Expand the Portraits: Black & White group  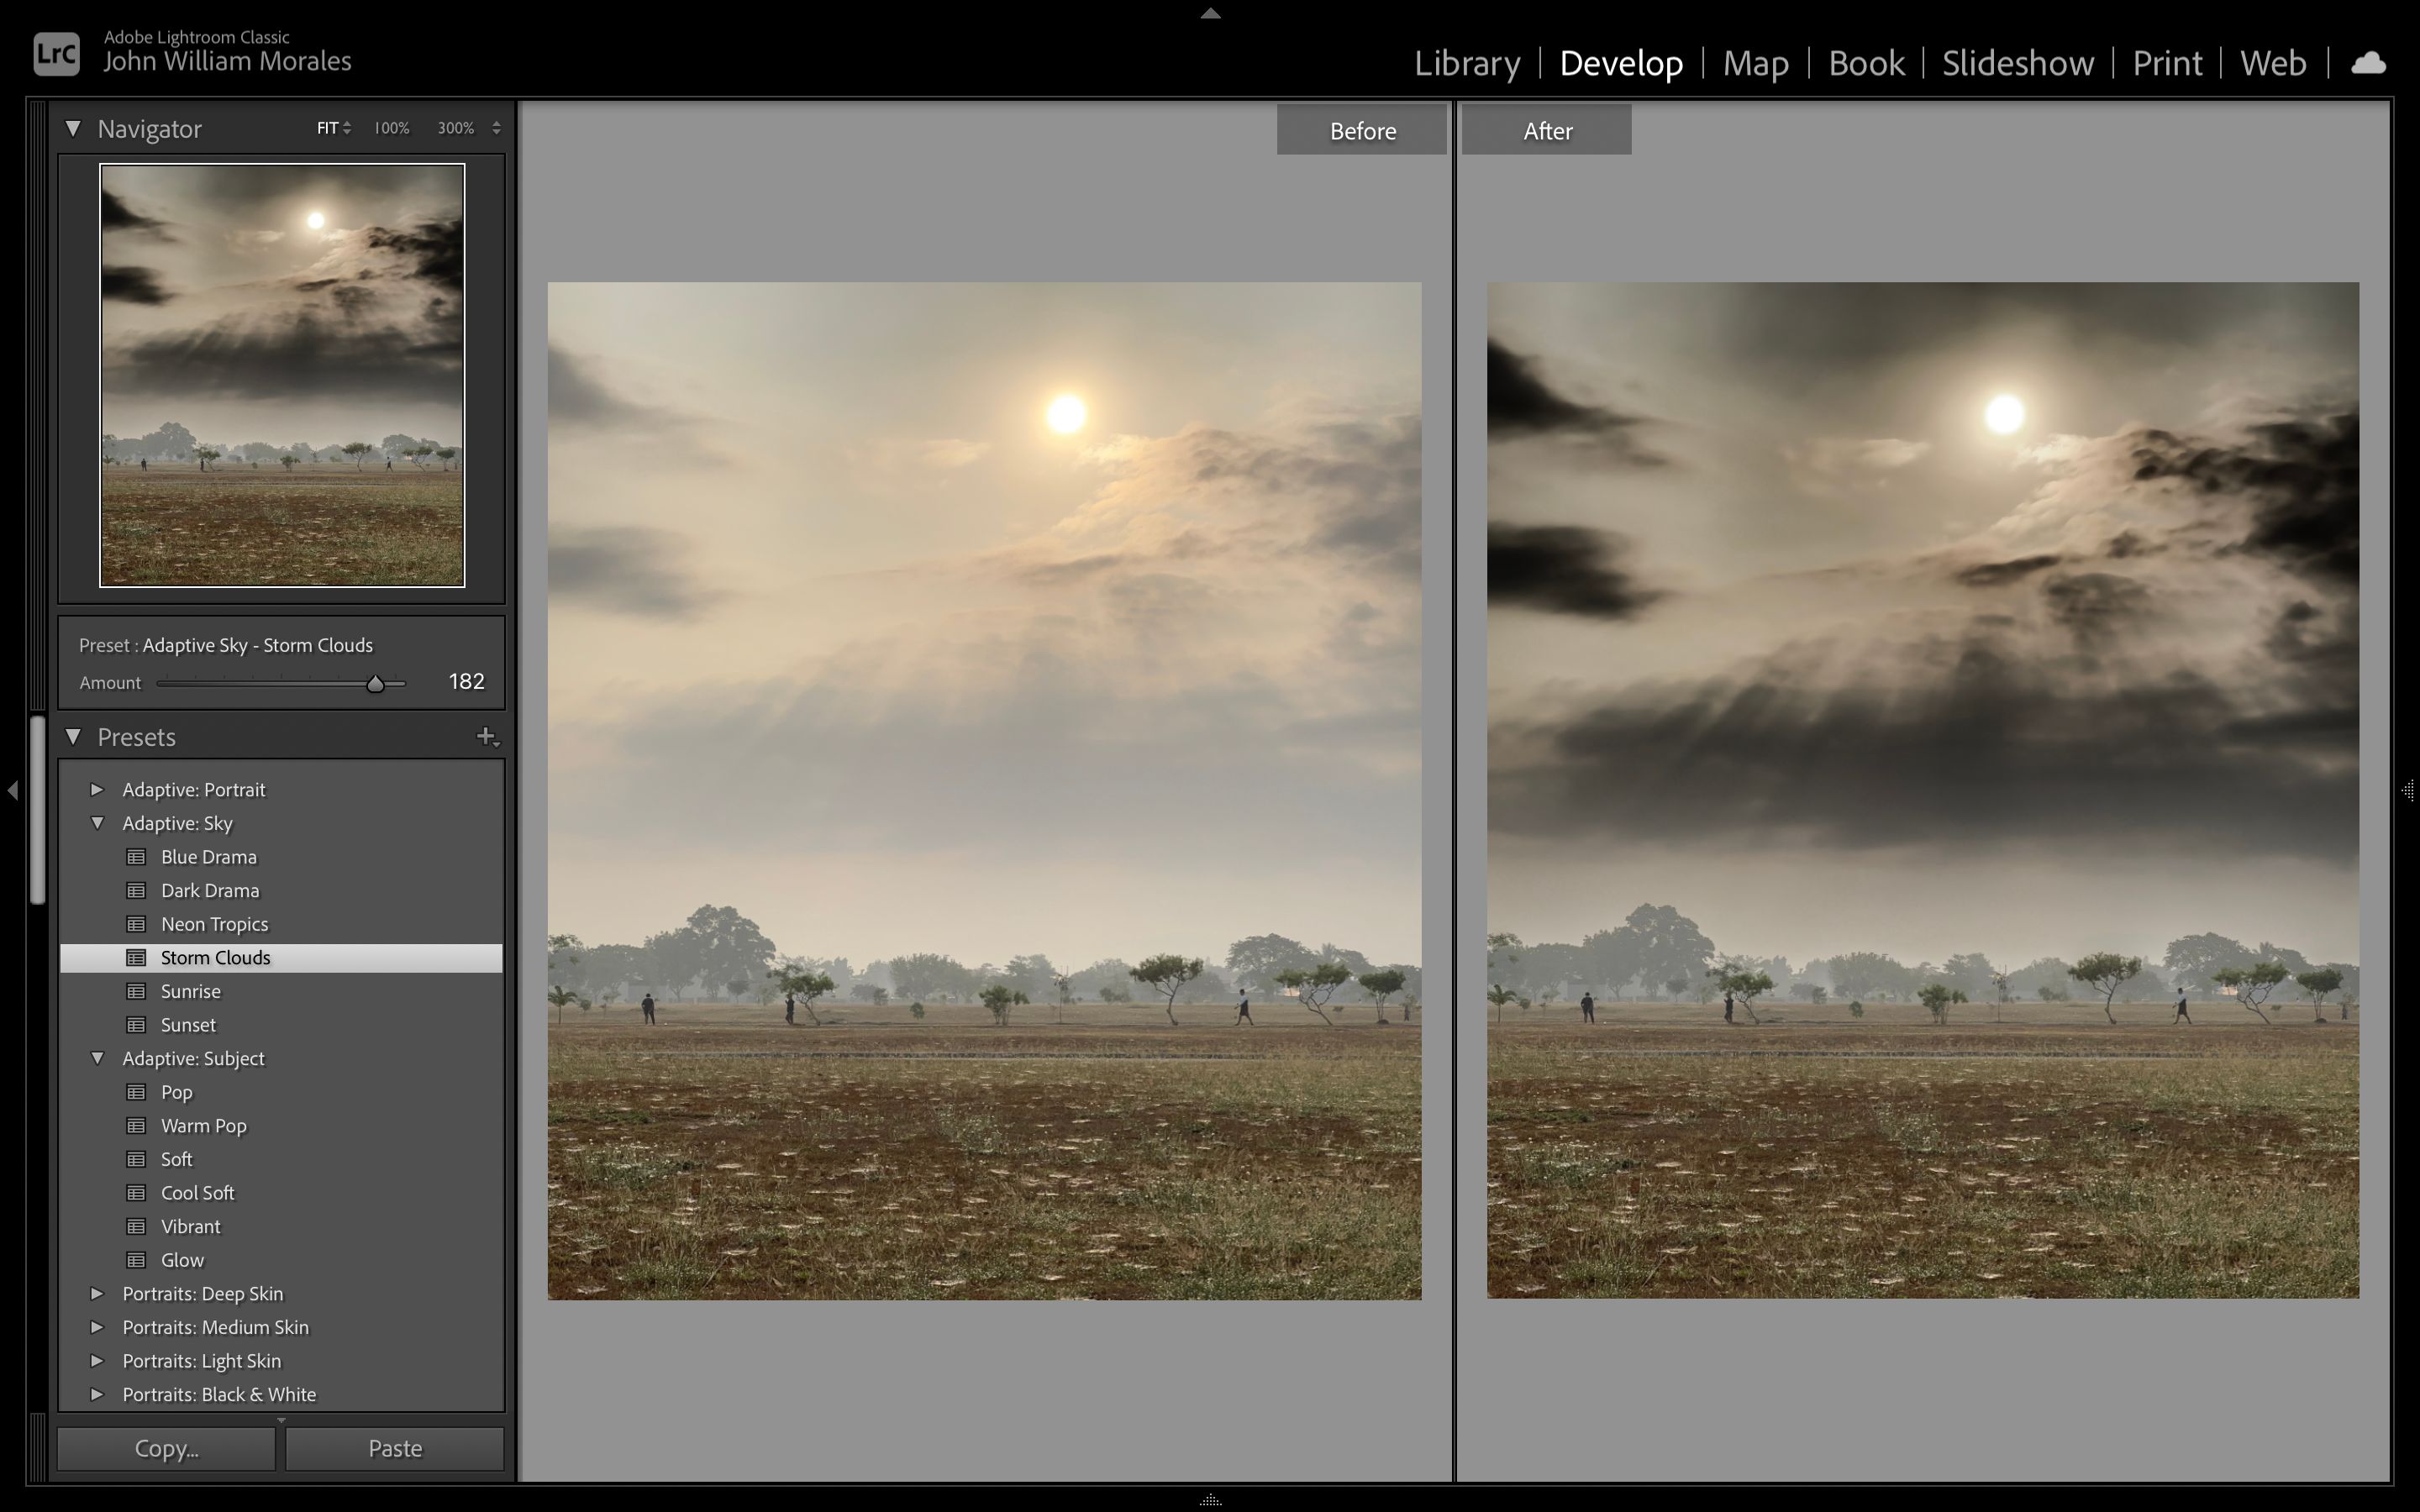click(x=97, y=1394)
